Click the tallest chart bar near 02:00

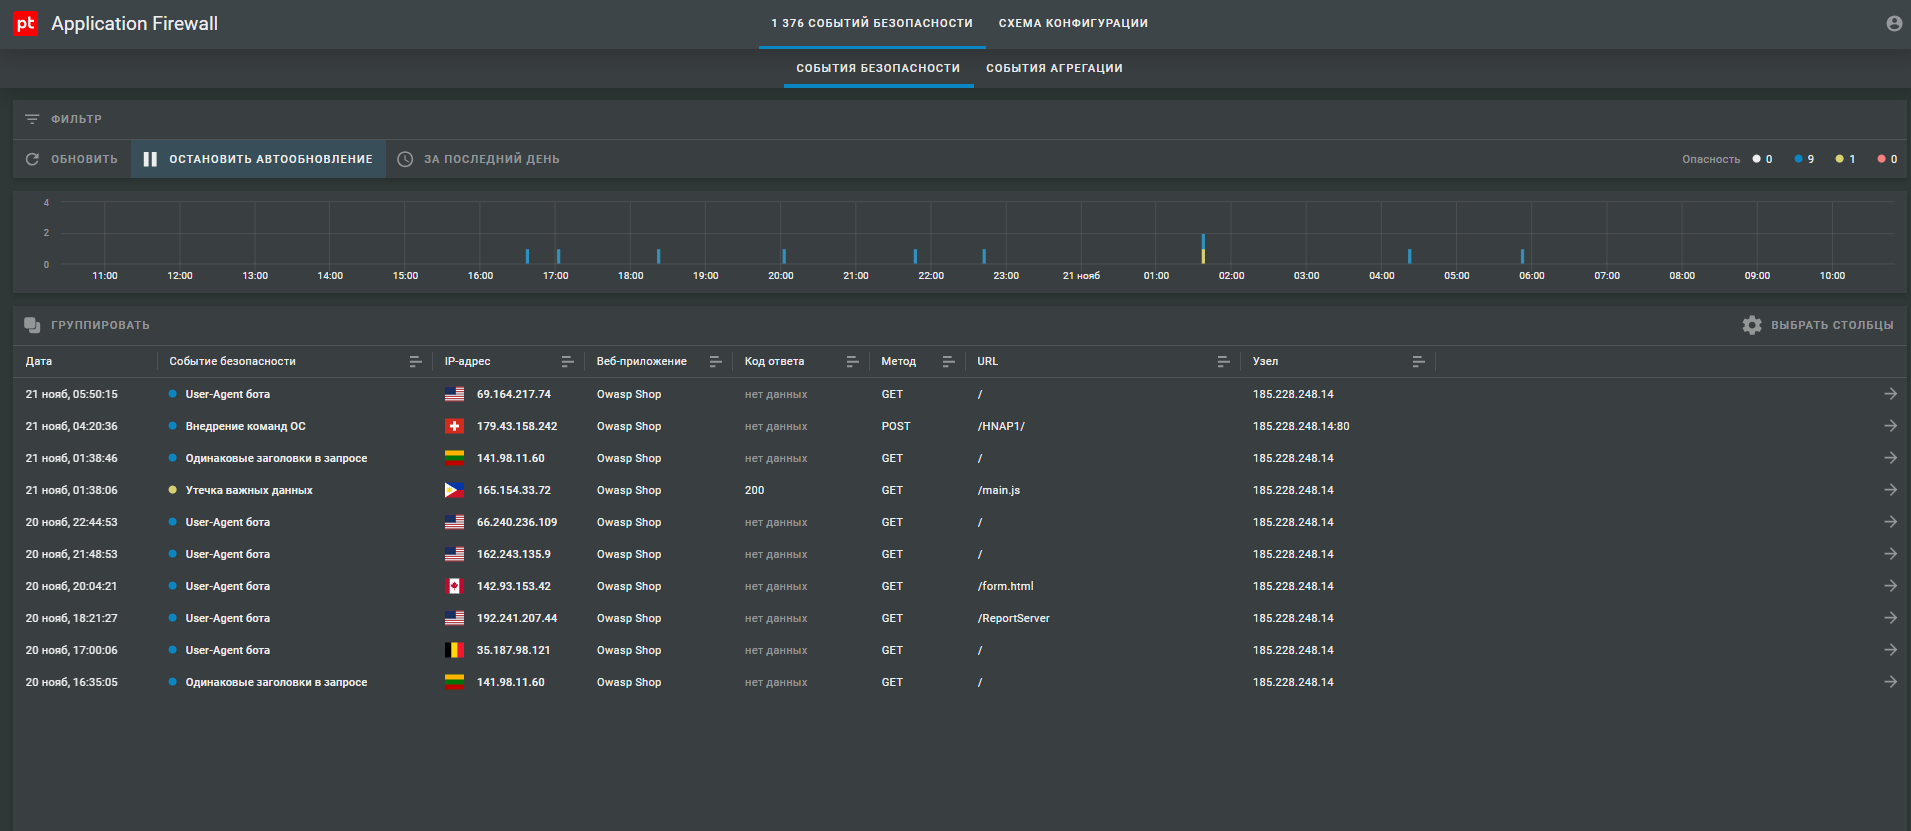pos(1203,248)
